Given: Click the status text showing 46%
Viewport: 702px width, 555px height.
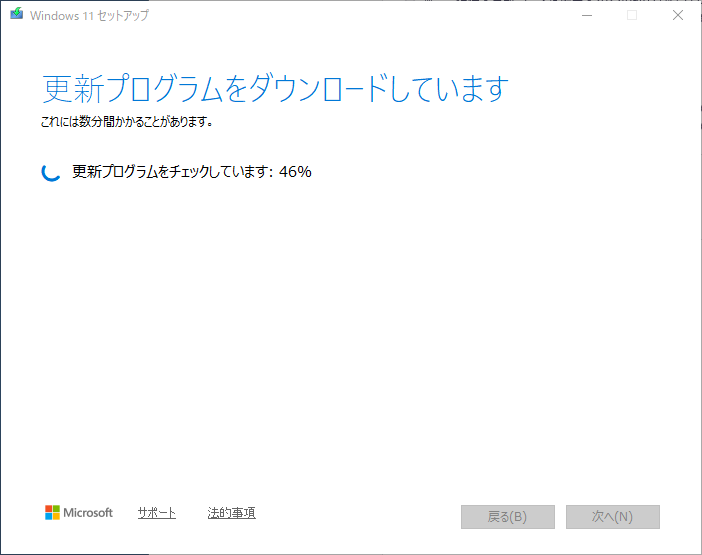Looking at the screenshot, I should point(192,171).
